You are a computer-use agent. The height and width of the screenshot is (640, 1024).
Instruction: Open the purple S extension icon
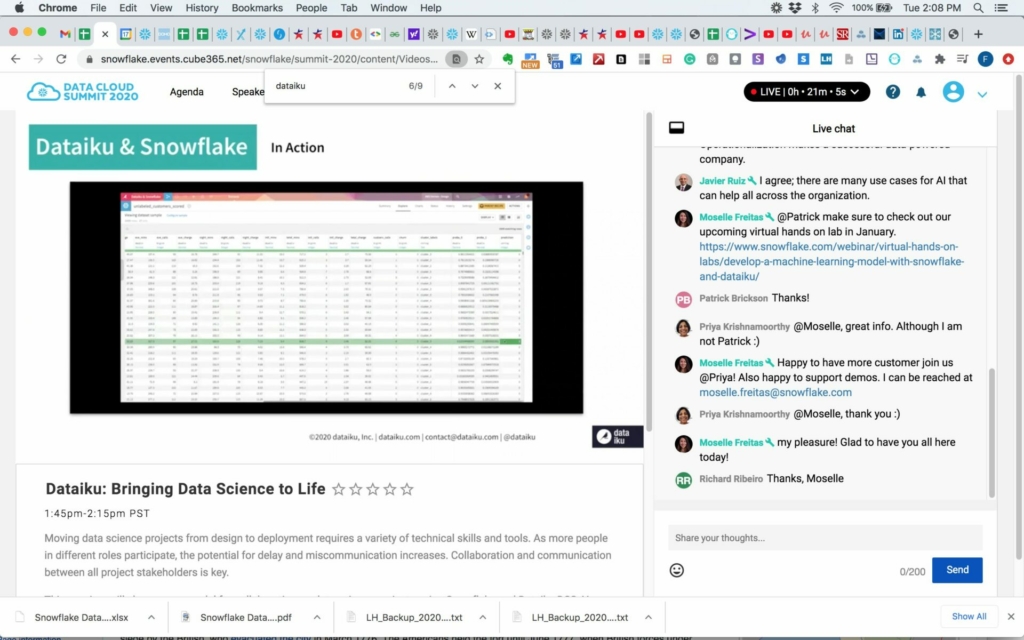pos(758,59)
